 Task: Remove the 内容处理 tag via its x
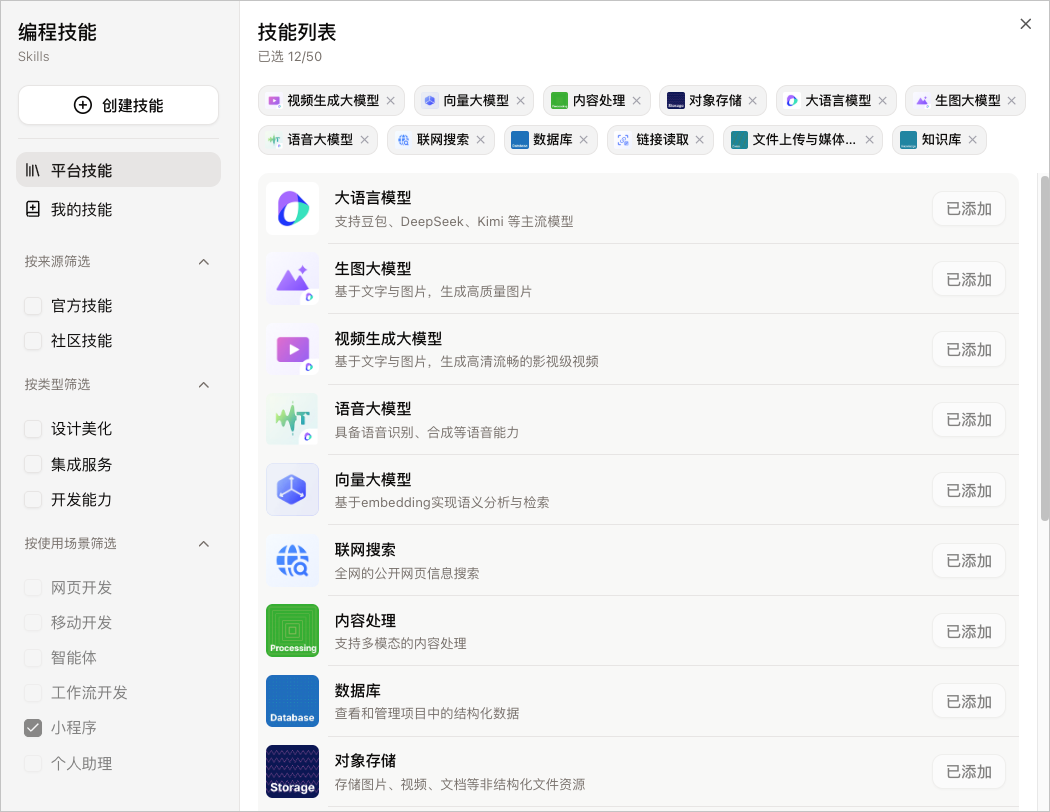(636, 100)
